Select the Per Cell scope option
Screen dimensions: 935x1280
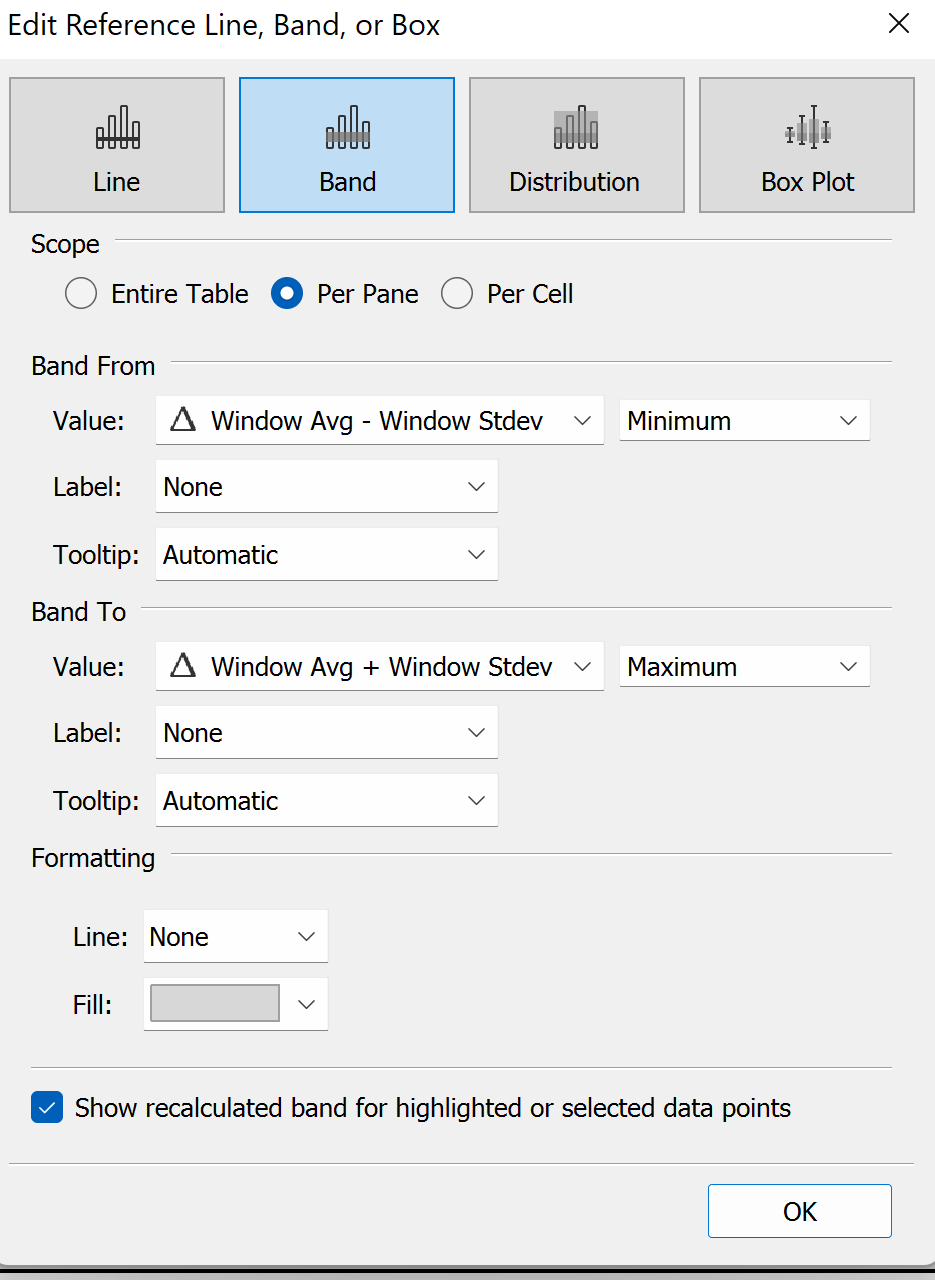[x=457, y=294]
